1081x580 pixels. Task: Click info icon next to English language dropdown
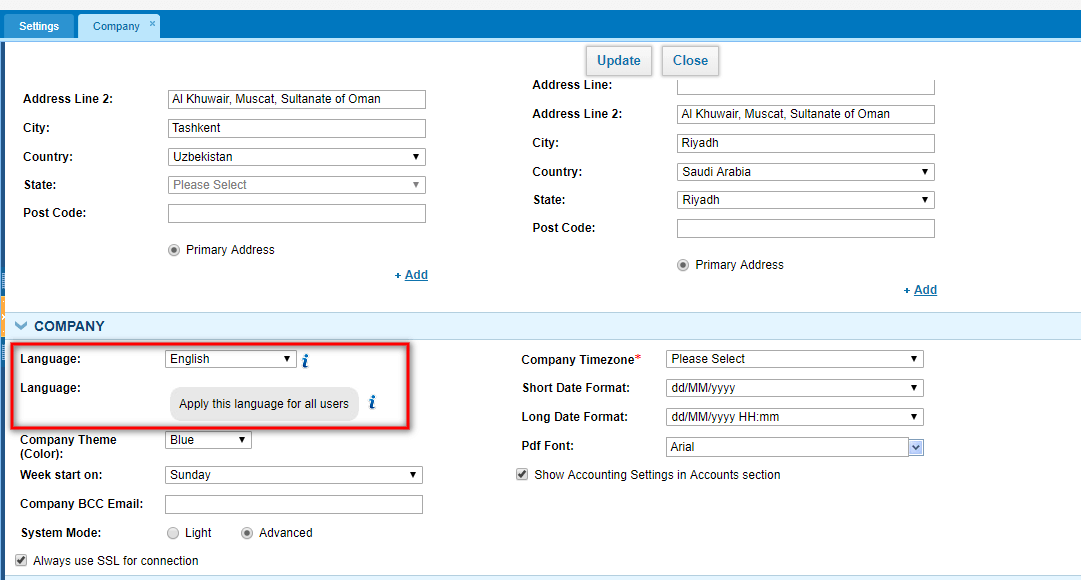(305, 360)
